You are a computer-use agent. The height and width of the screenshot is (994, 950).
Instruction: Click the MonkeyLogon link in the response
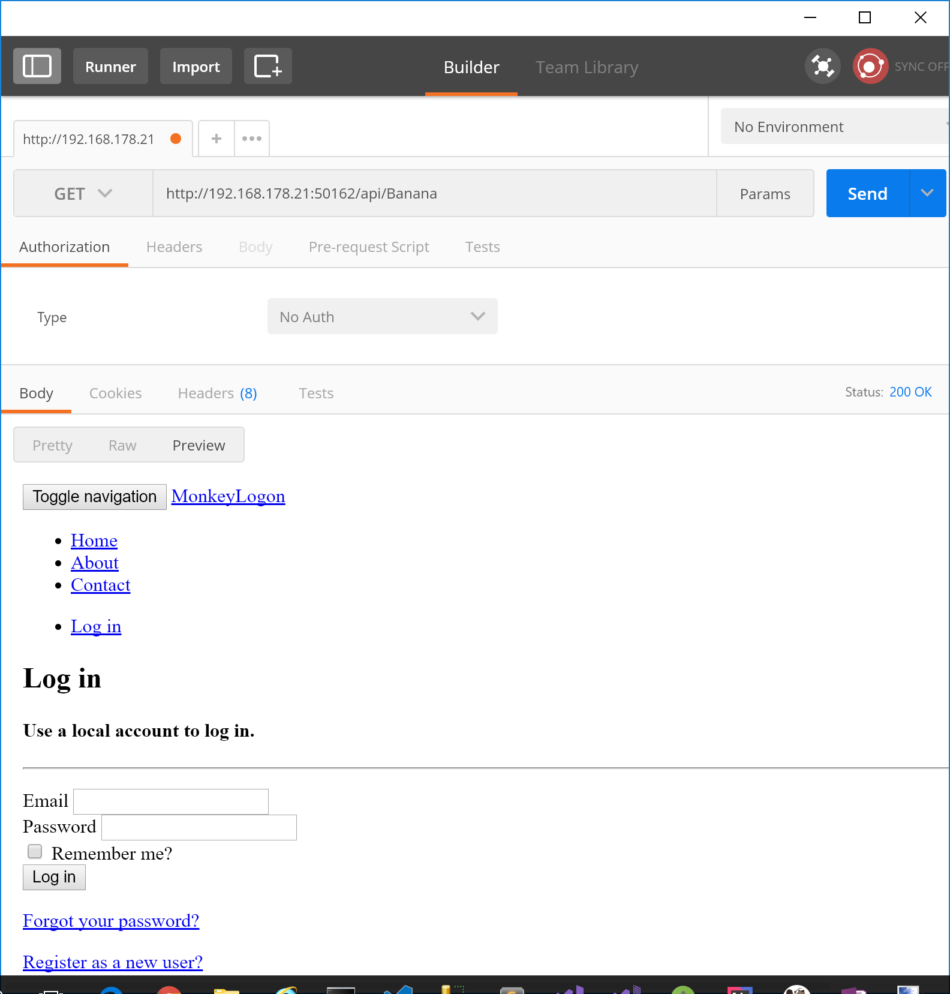coord(228,496)
